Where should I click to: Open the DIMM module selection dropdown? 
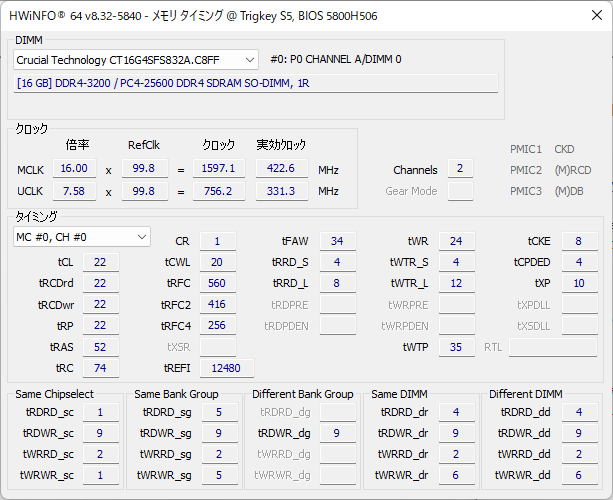(x=246, y=60)
